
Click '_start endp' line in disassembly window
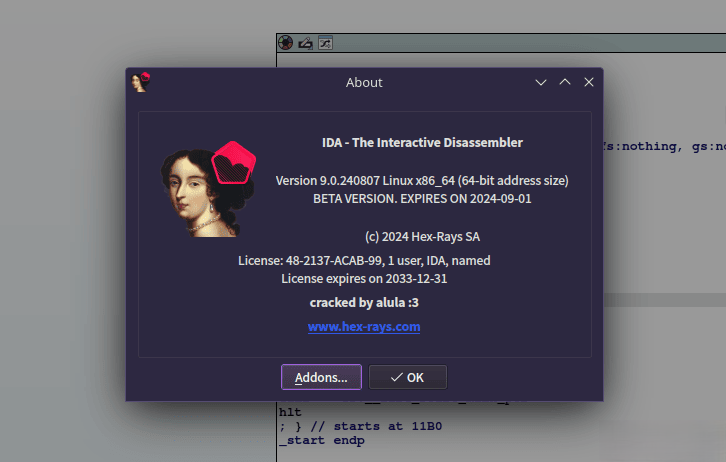click(322, 440)
